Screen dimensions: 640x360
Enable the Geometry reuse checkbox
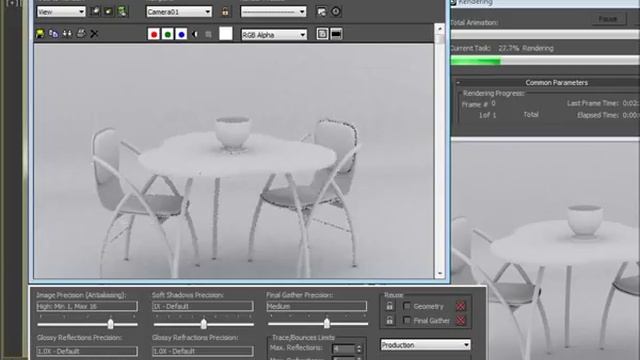click(x=407, y=306)
